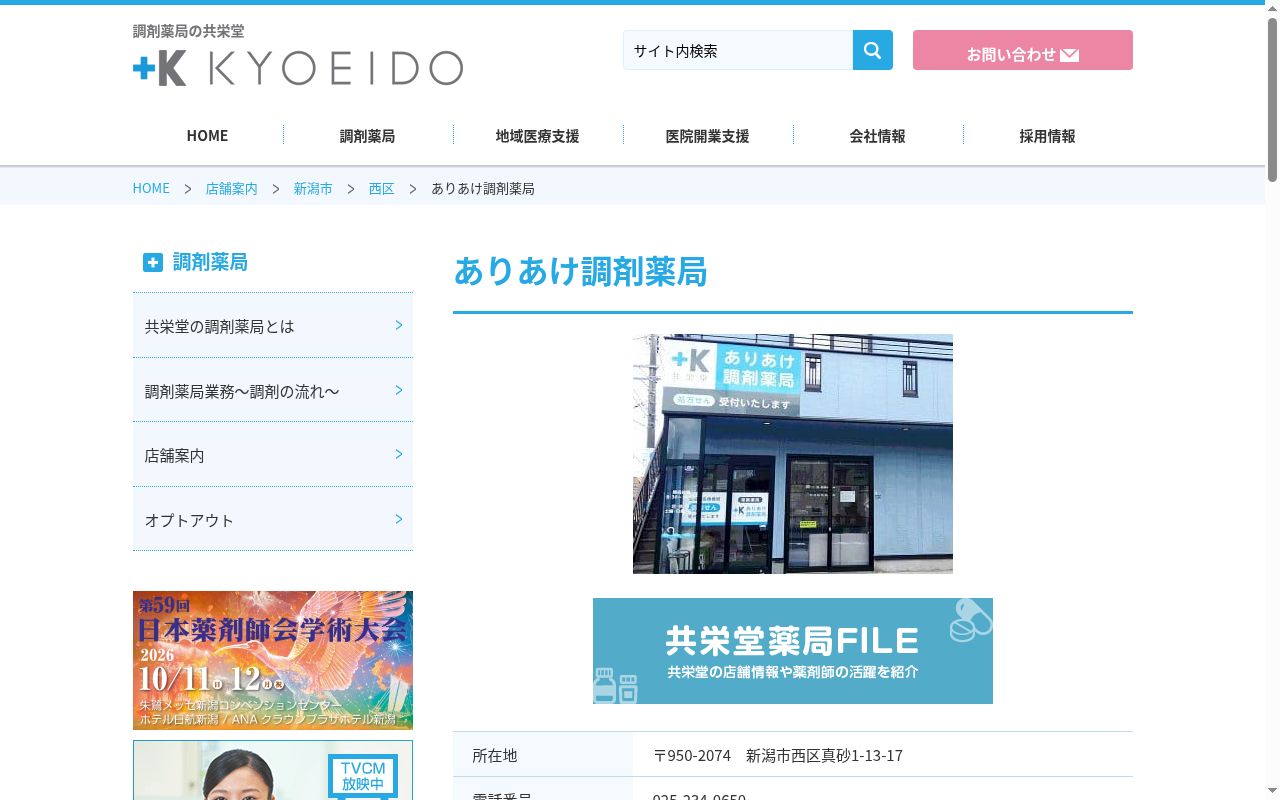Screen dimensions: 1280x800
Task: Open the 日本薬剤師会学術大会 banner
Action: (273, 660)
